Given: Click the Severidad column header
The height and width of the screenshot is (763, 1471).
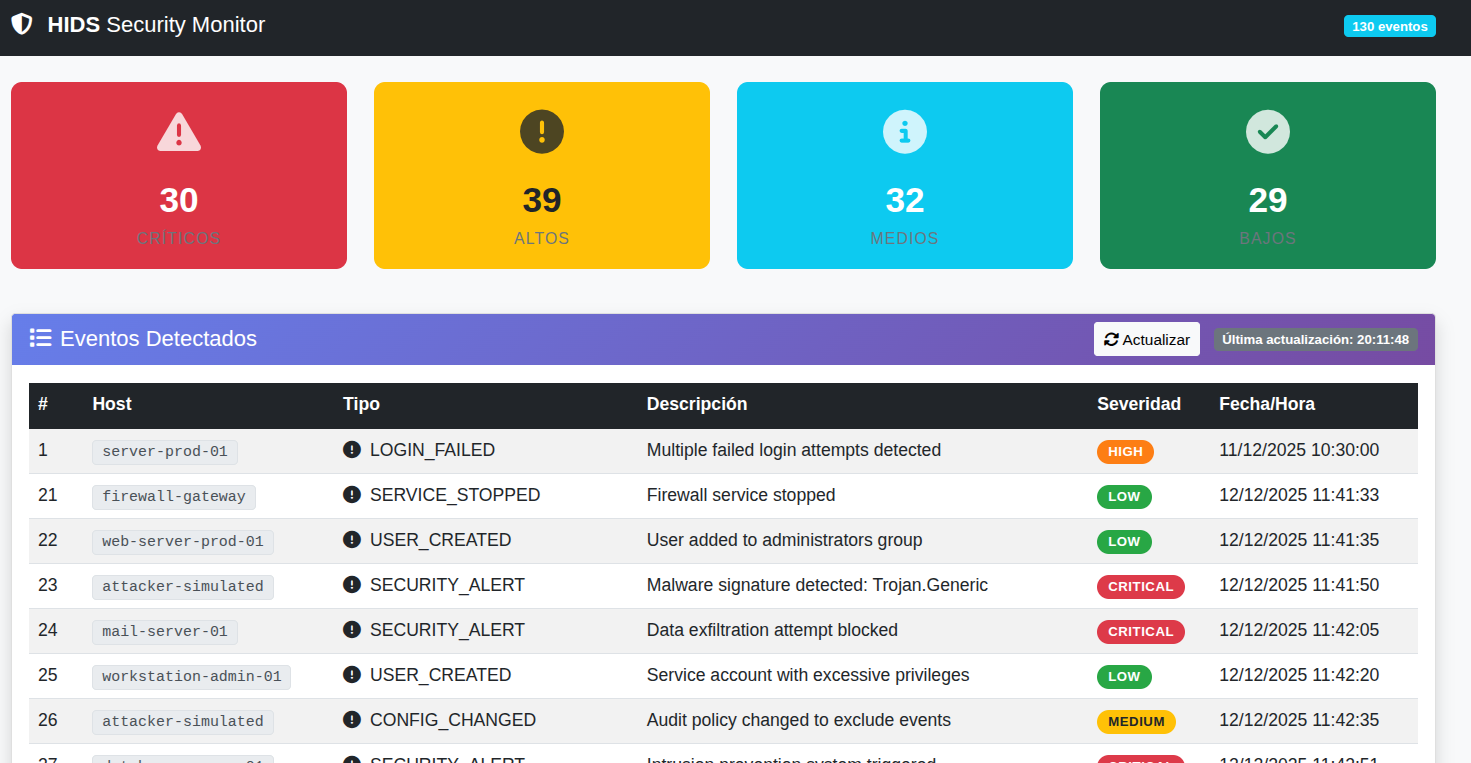Looking at the screenshot, I should [x=1138, y=404].
